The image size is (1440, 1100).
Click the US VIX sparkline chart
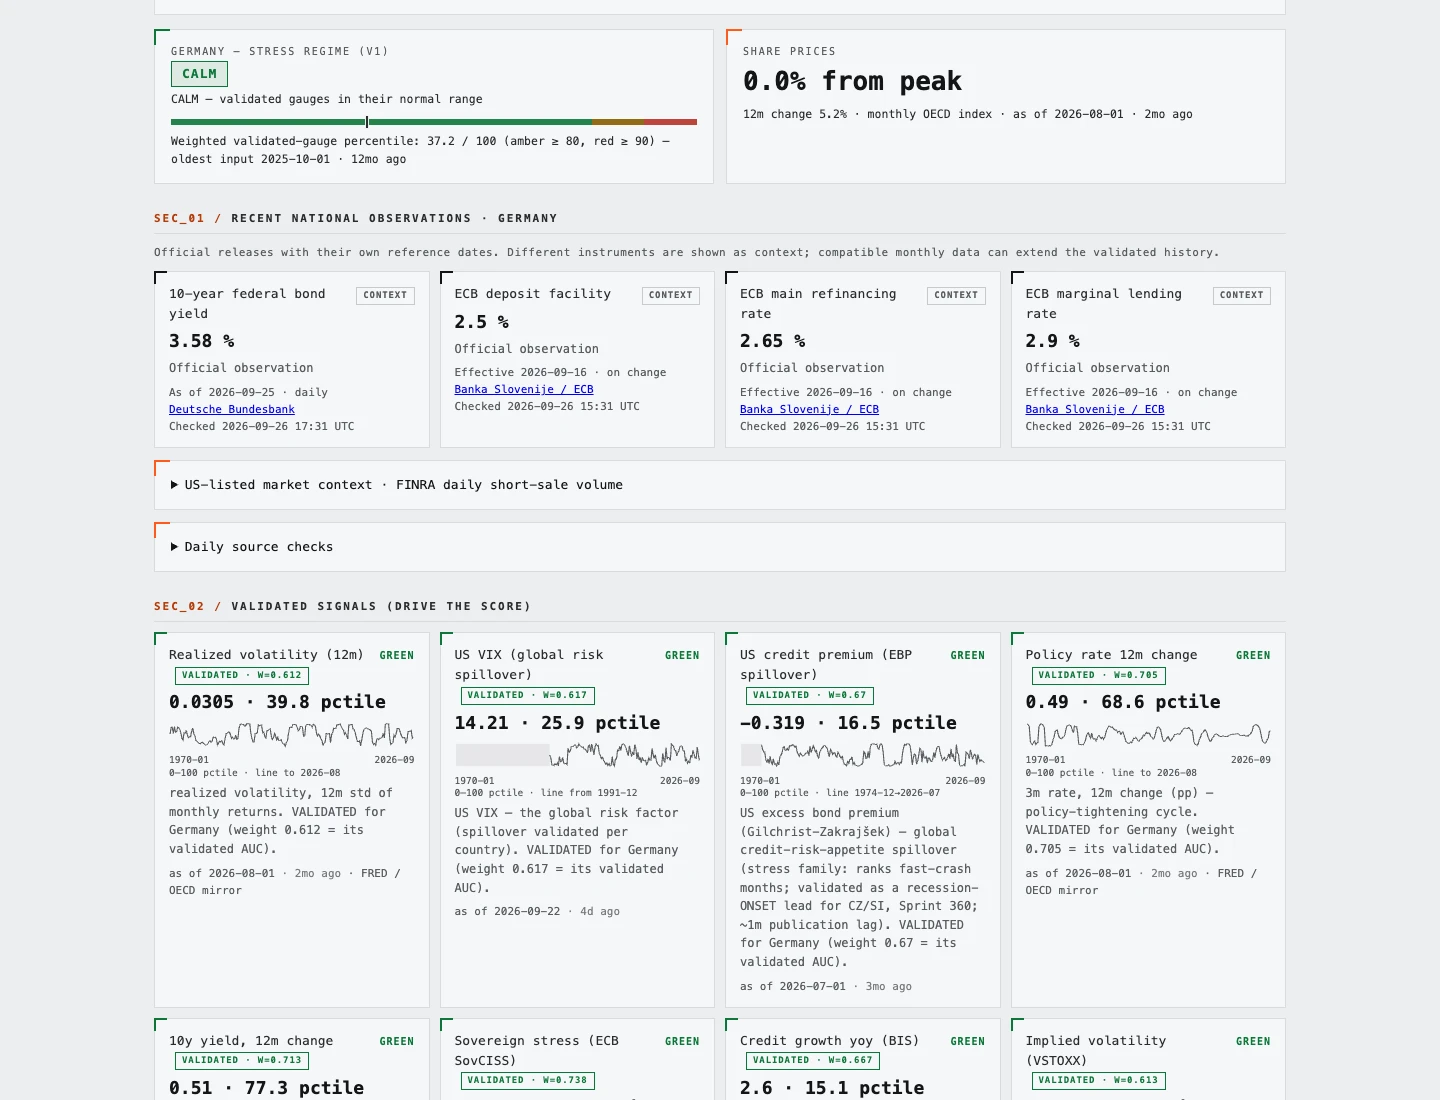click(x=577, y=755)
